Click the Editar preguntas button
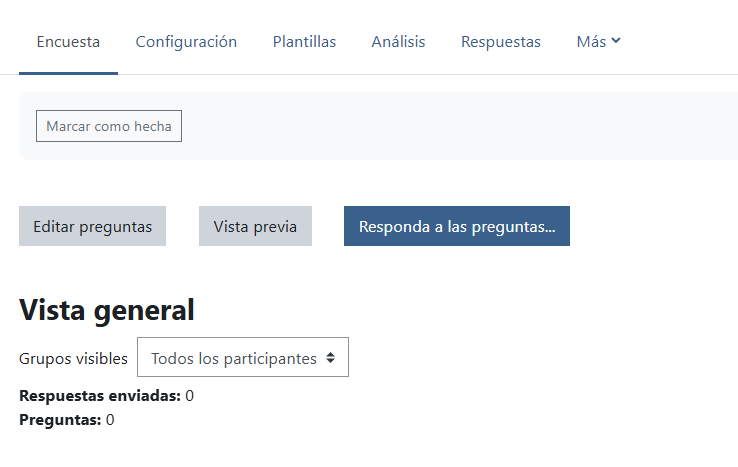 (x=92, y=226)
